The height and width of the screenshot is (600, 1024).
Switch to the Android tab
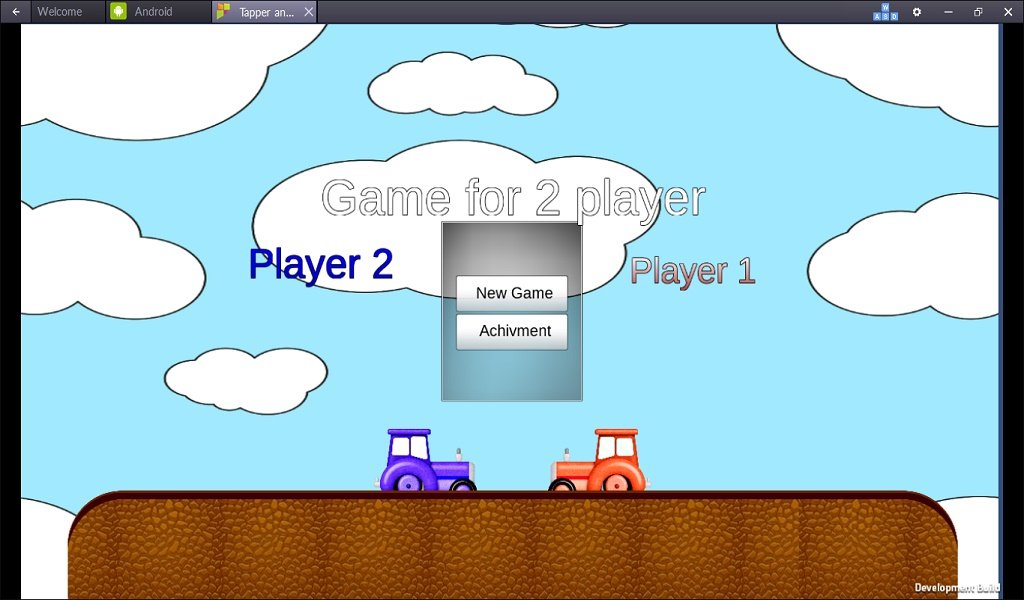click(153, 11)
